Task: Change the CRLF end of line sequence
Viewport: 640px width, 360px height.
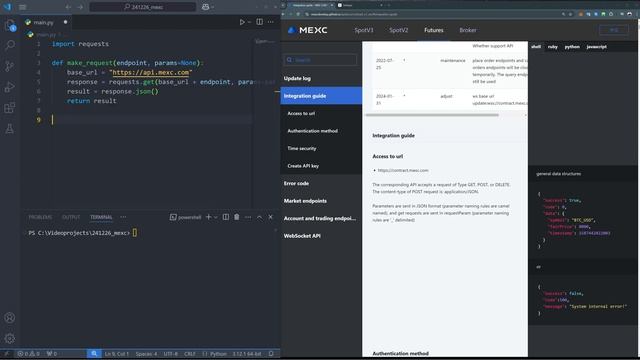Action: coord(190,354)
